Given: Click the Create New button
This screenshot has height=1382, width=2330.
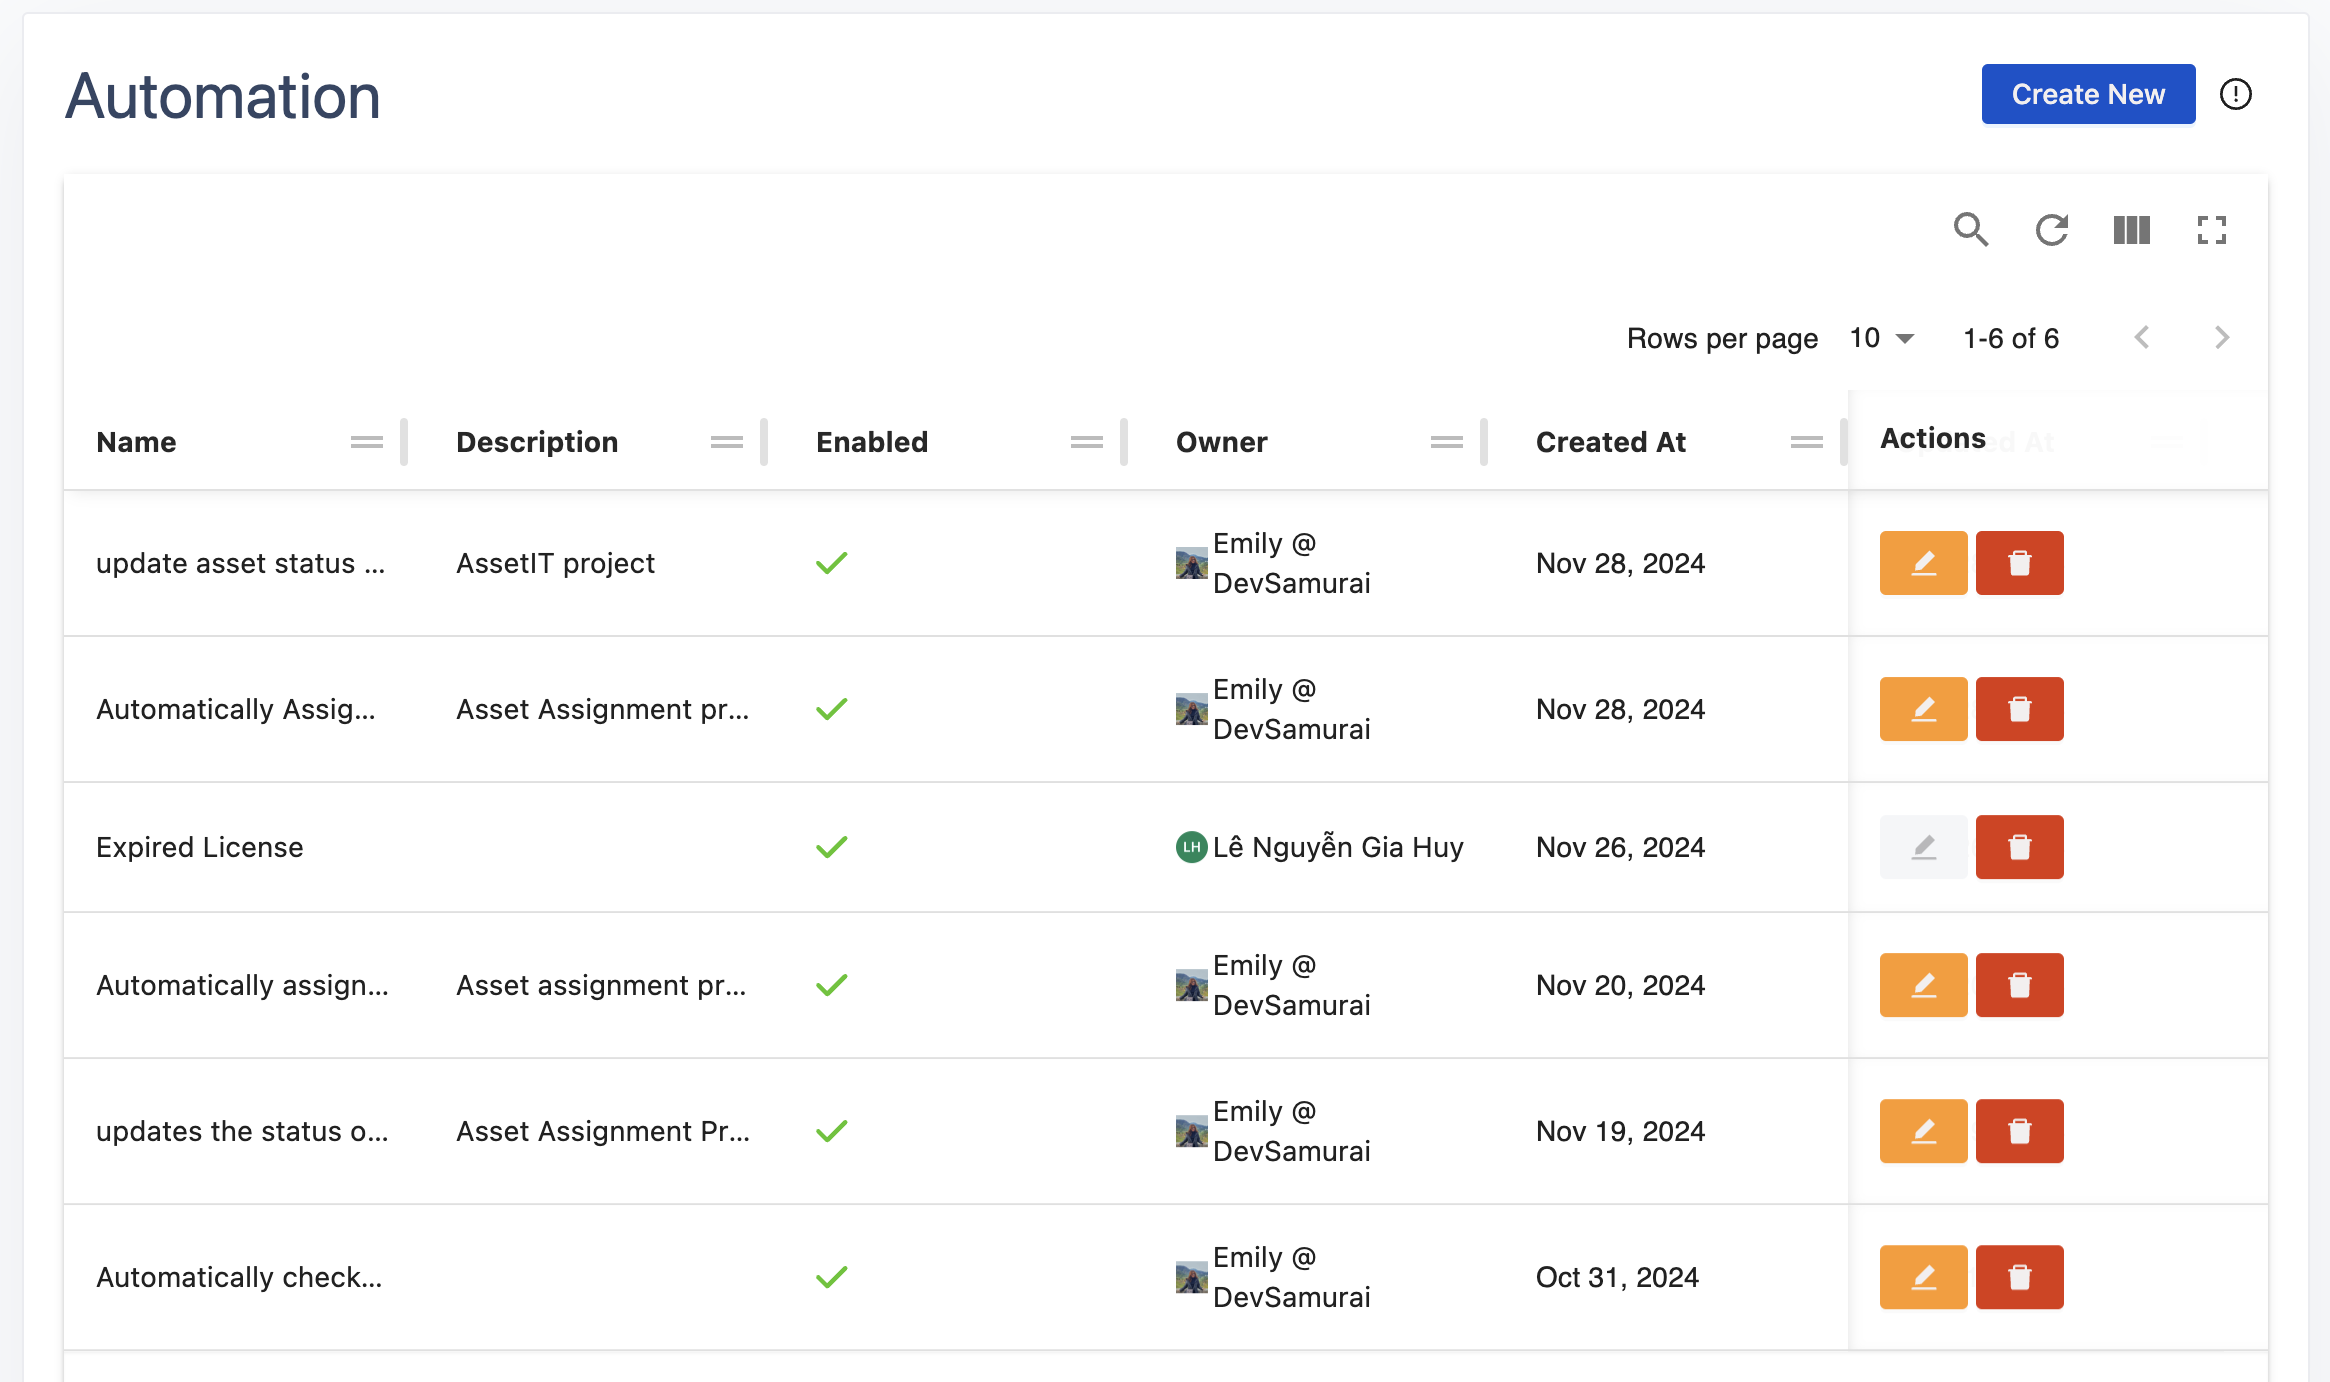Looking at the screenshot, I should click(x=2087, y=94).
